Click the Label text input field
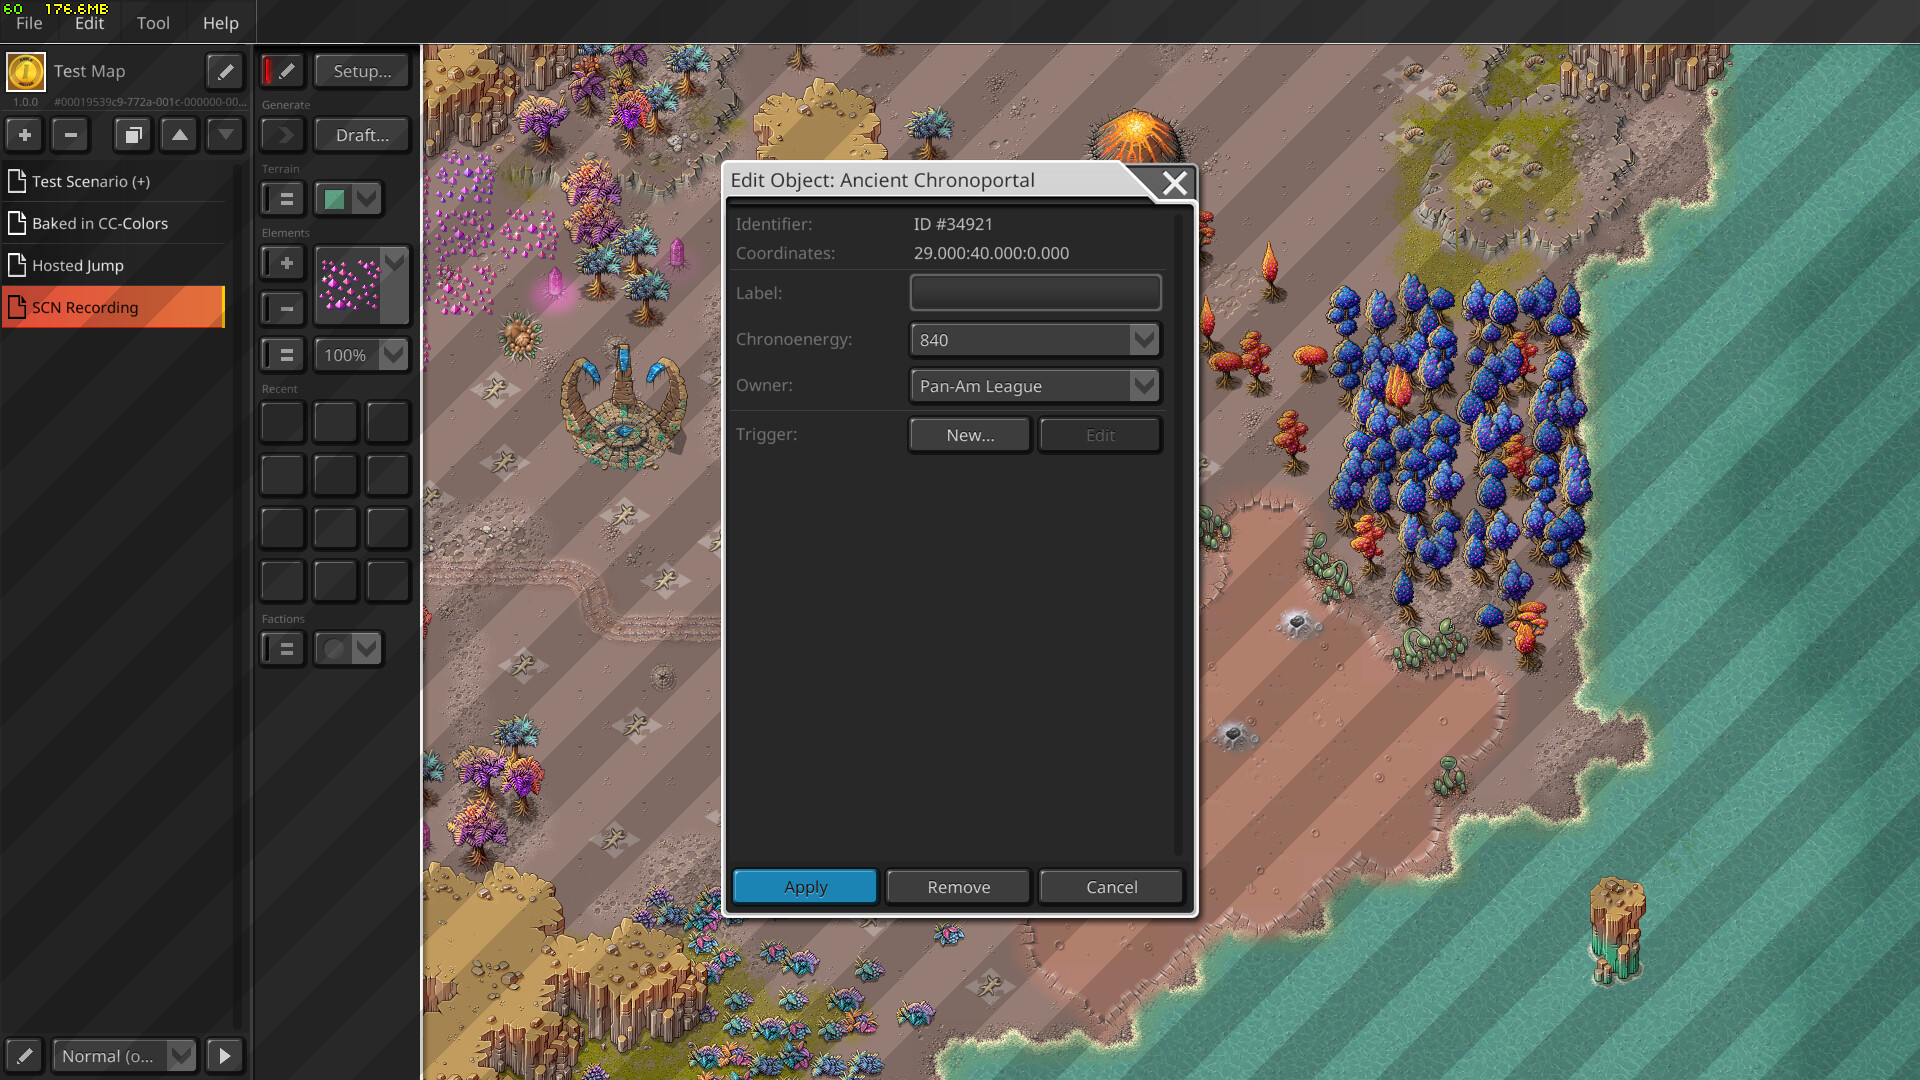Viewport: 1920px width, 1080px height. pos(1035,293)
